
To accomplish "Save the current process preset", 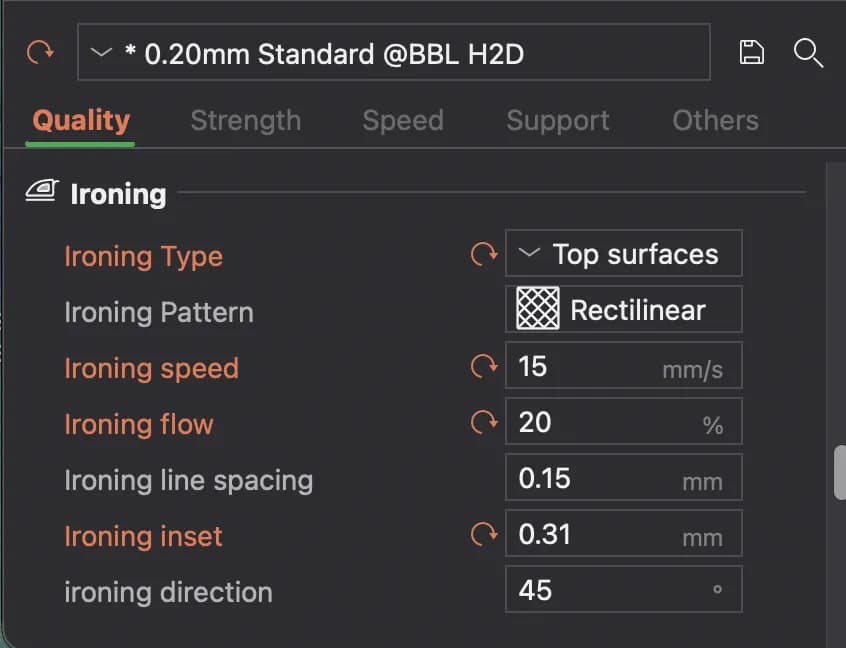I will tap(751, 52).
